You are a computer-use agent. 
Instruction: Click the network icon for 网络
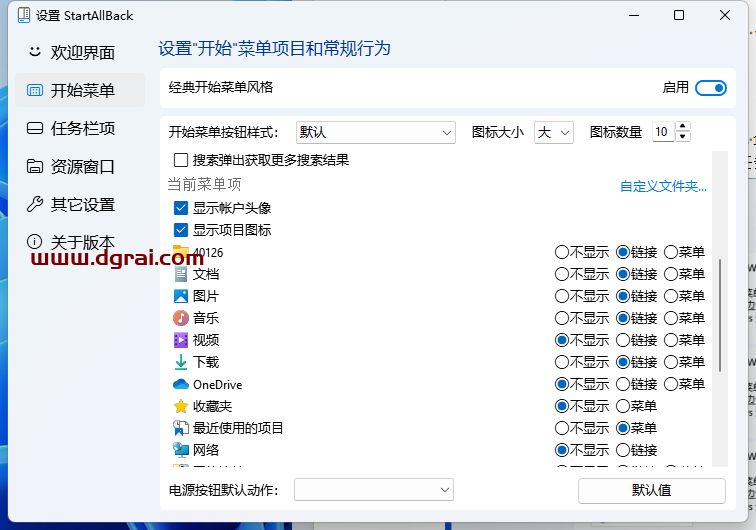181,450
